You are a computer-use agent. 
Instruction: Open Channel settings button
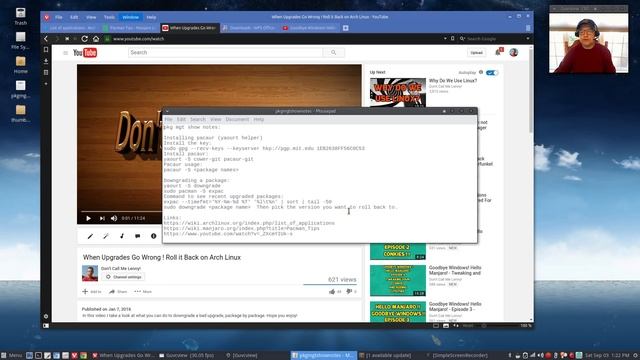click(123, 277)
